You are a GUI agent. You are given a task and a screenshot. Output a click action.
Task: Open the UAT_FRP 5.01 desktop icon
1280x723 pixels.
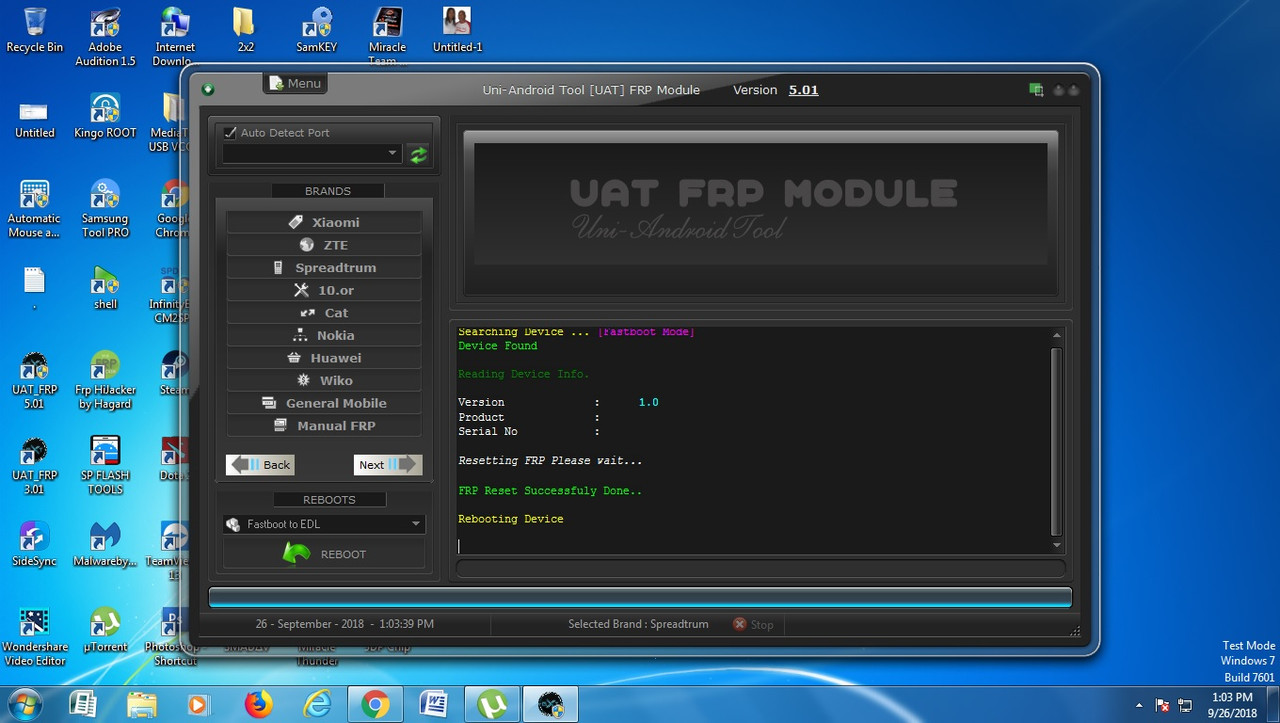[34, 382]
